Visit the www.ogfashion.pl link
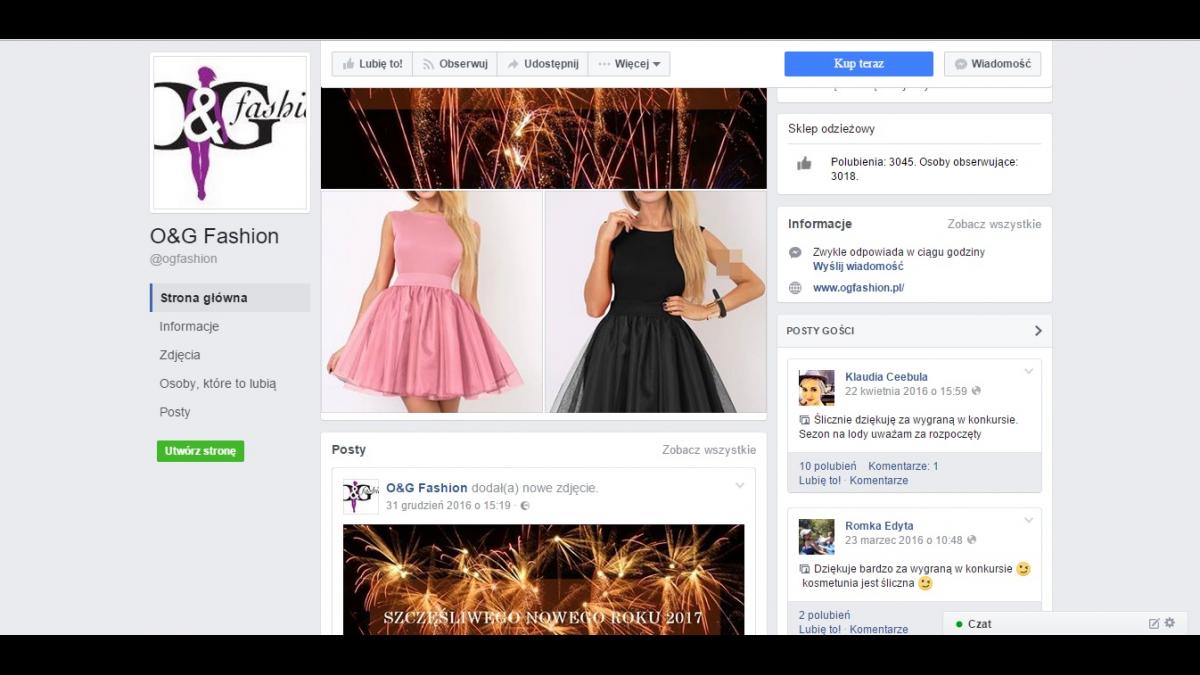Viewport: 1200px width, 675px height. 858,288
